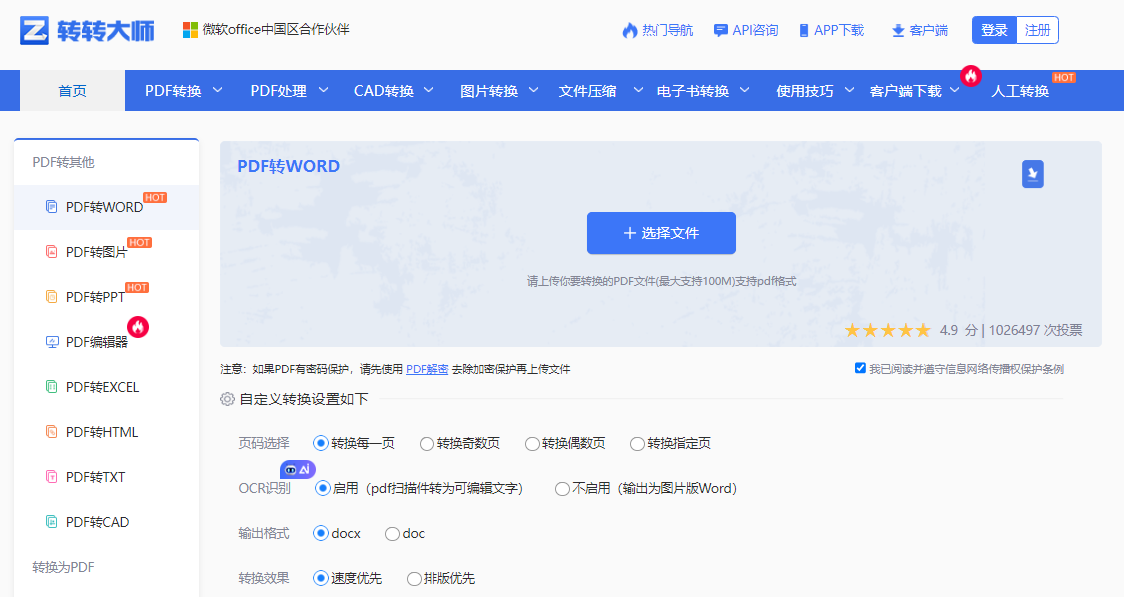This screenshot has height=597, width=1124.
Task: Uncheck the 我已阅读并遵守 agreement checkbox
Action: tap(860, 368)
